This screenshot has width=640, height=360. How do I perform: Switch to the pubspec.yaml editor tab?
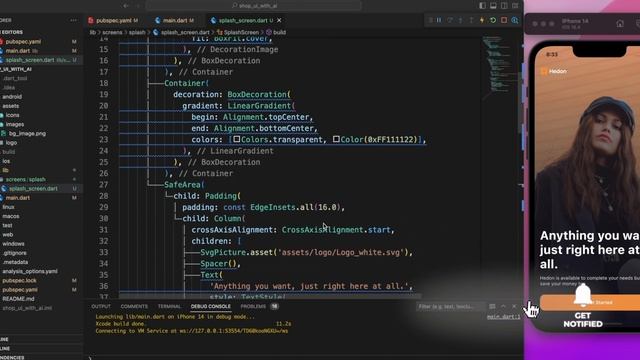tap(113, 20)
